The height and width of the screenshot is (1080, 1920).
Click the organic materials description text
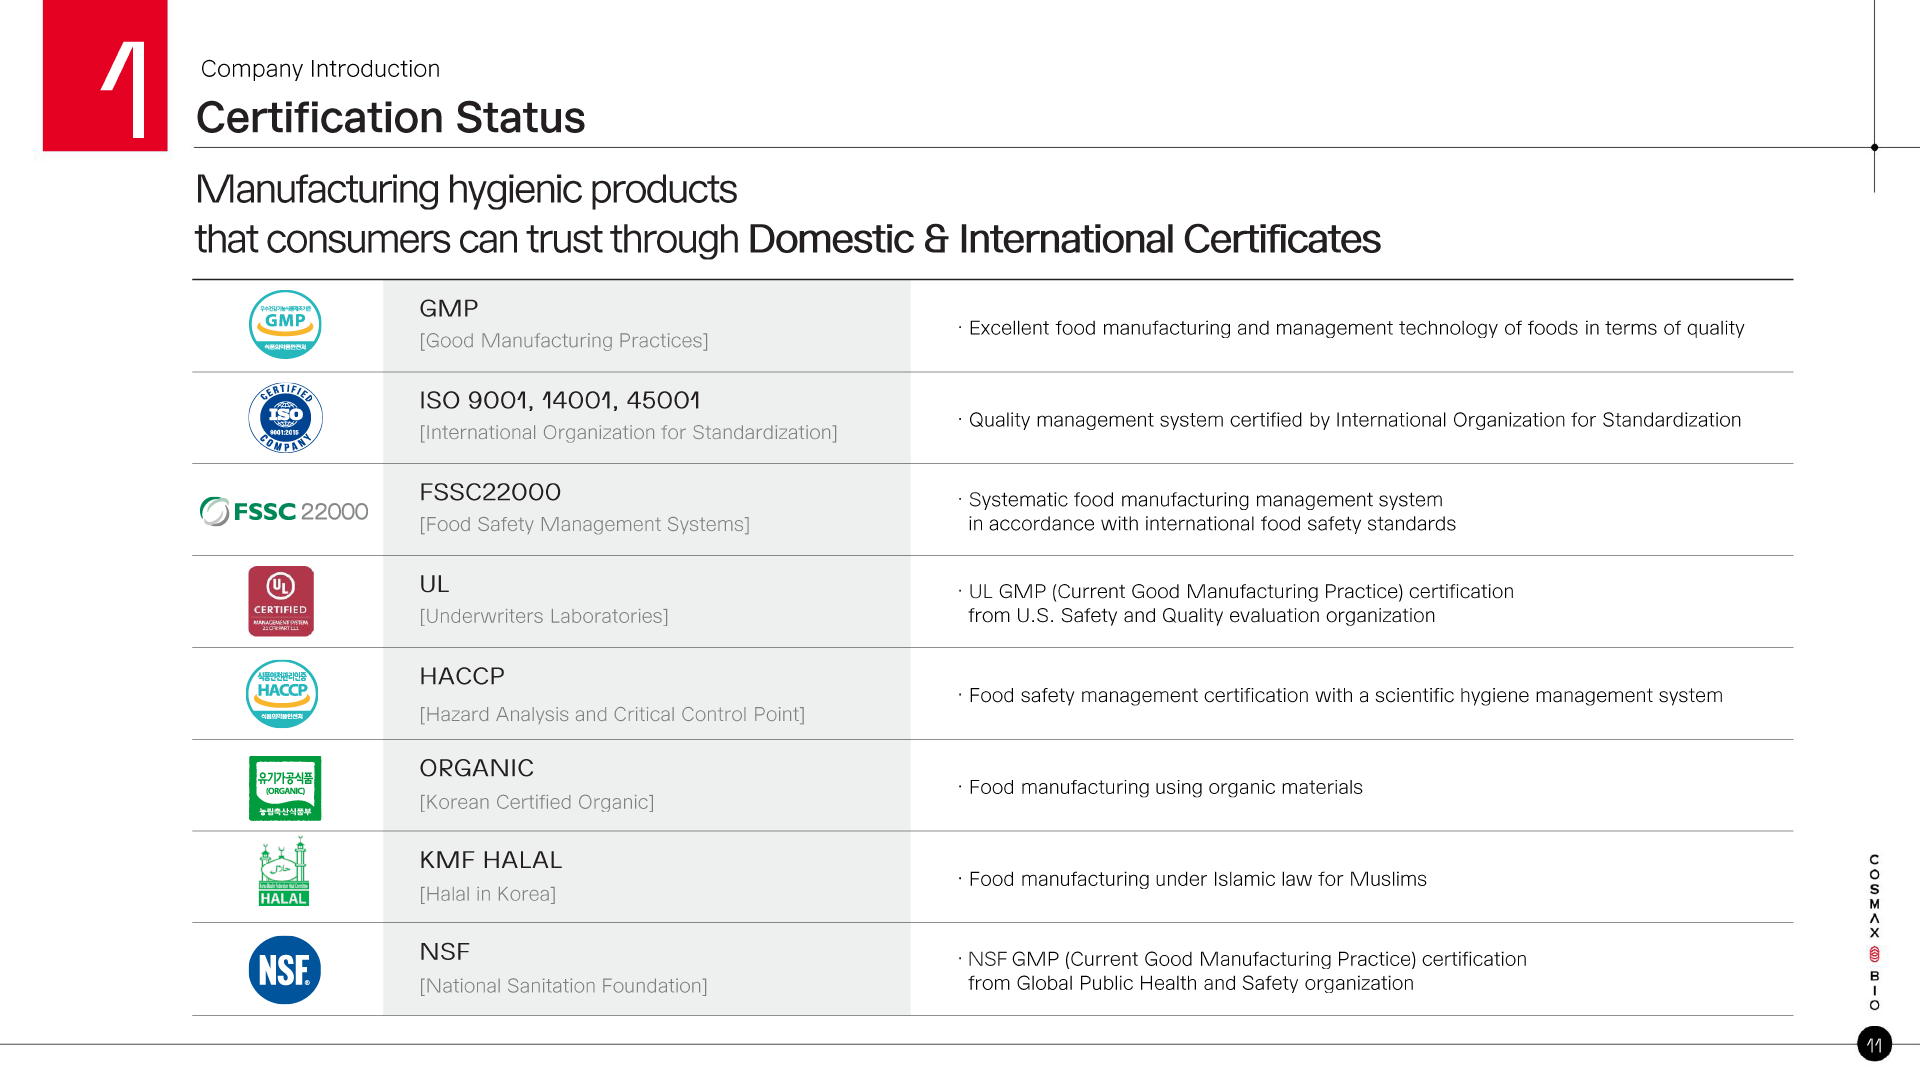[1165, 788]
